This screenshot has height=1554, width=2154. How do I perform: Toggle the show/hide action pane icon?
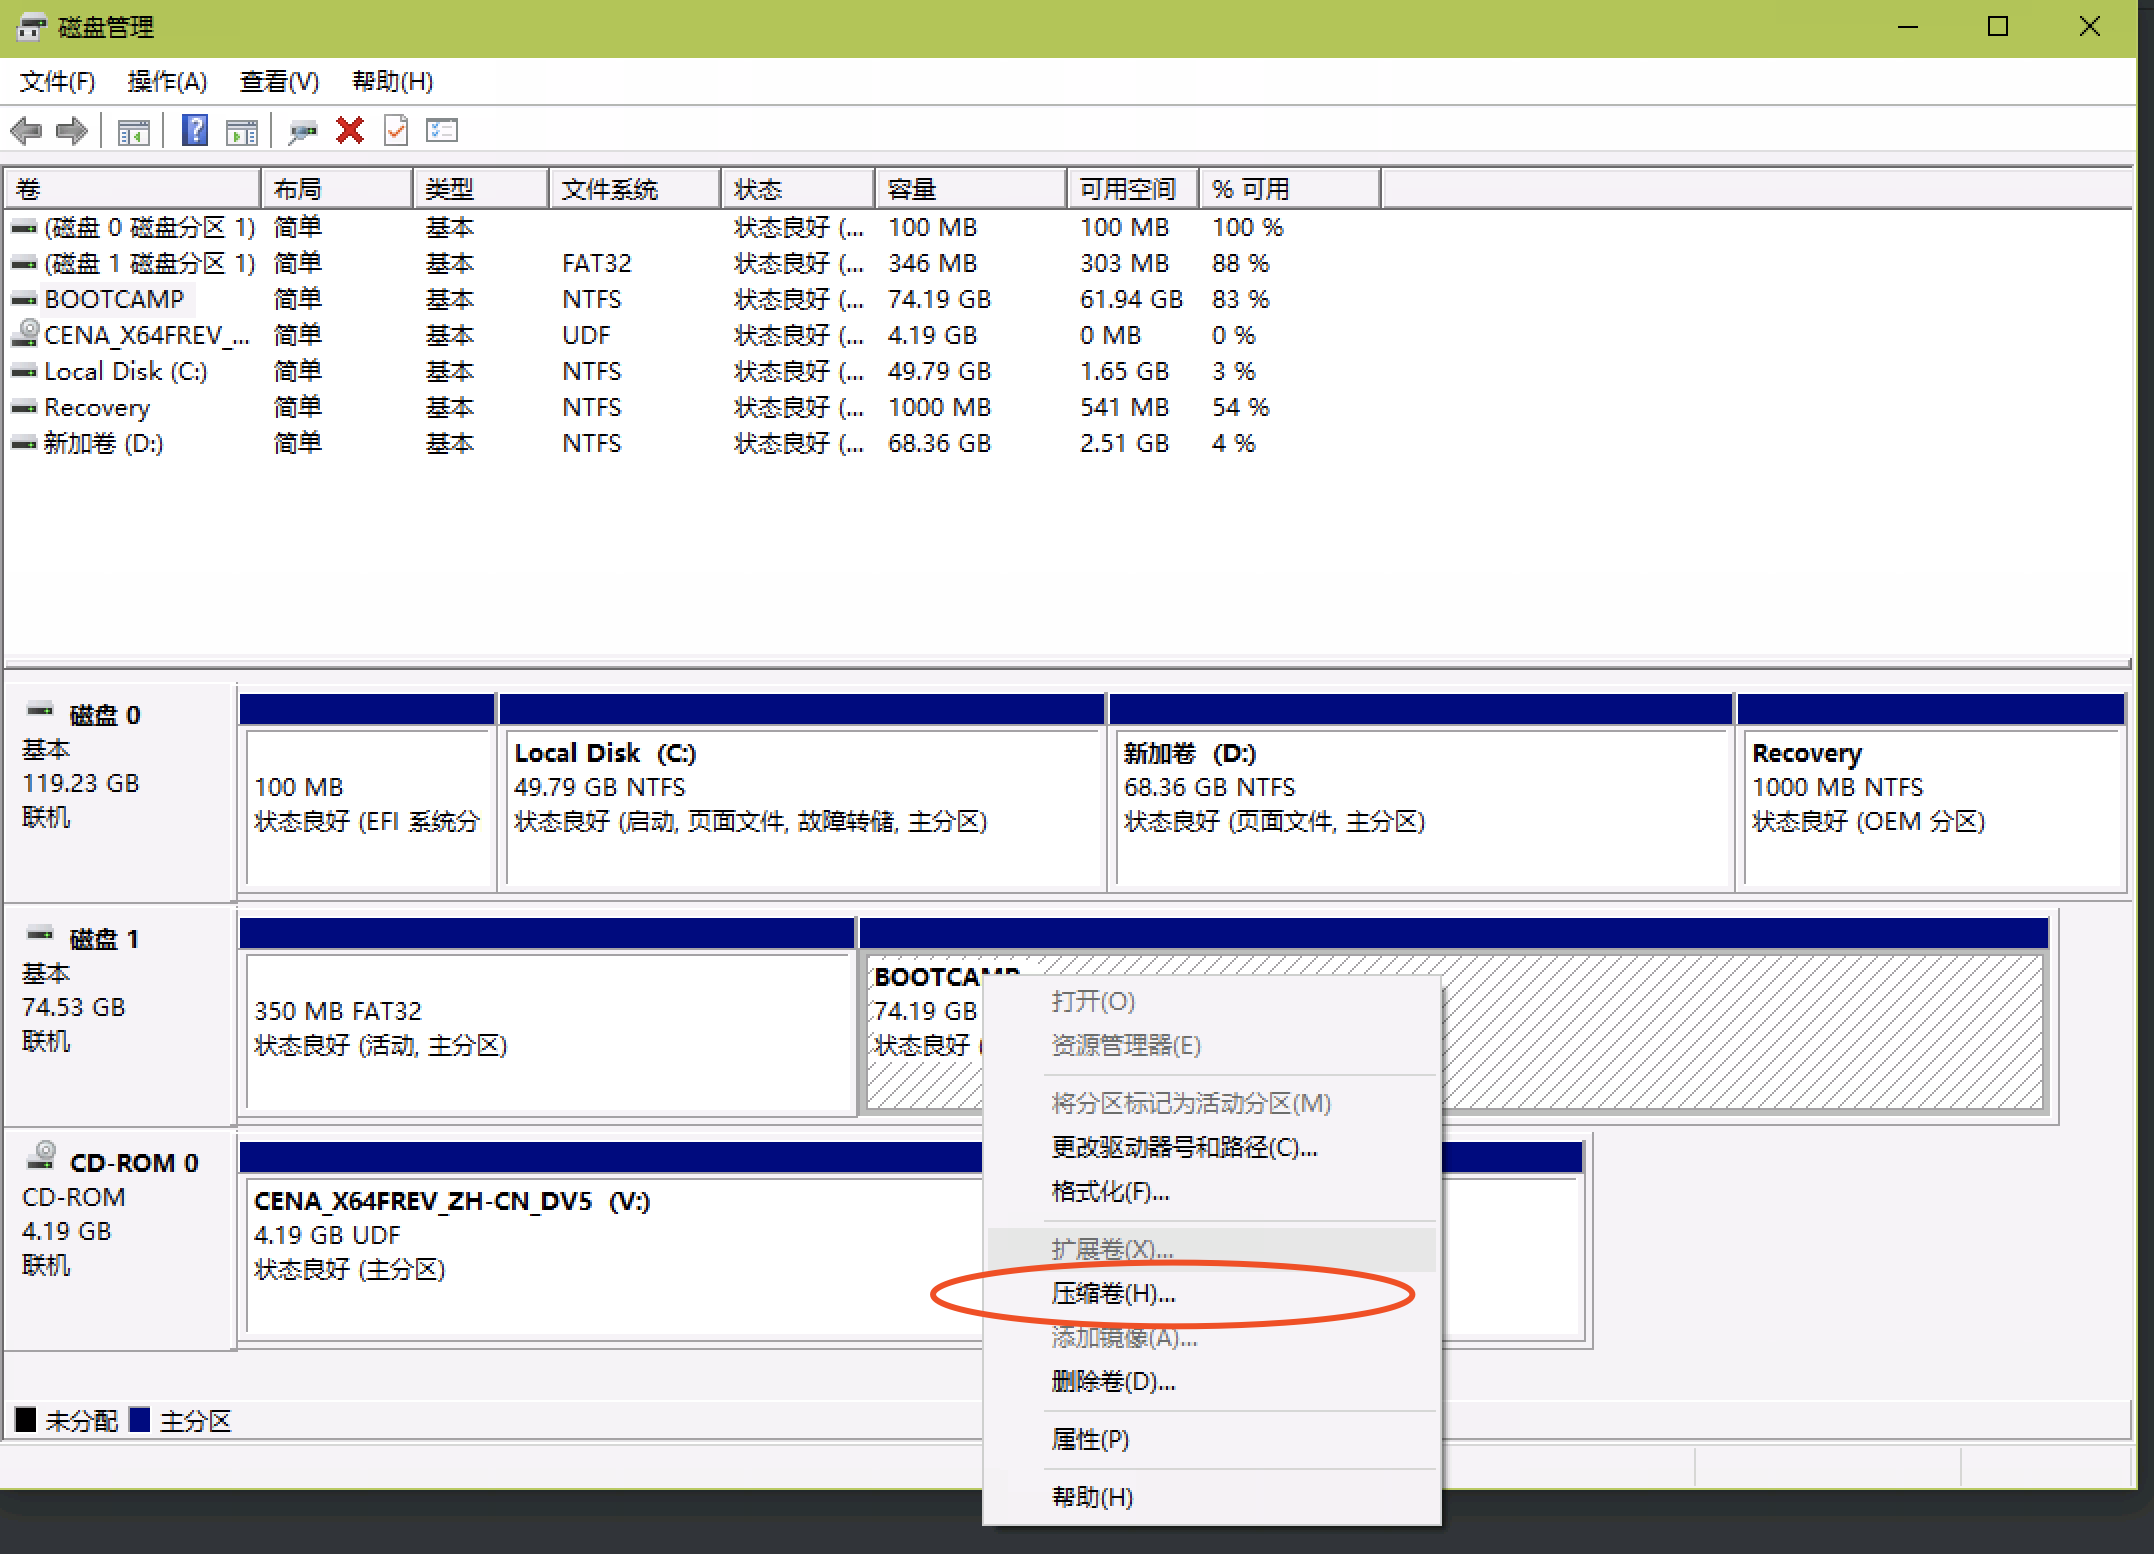[x=242, y=131]
